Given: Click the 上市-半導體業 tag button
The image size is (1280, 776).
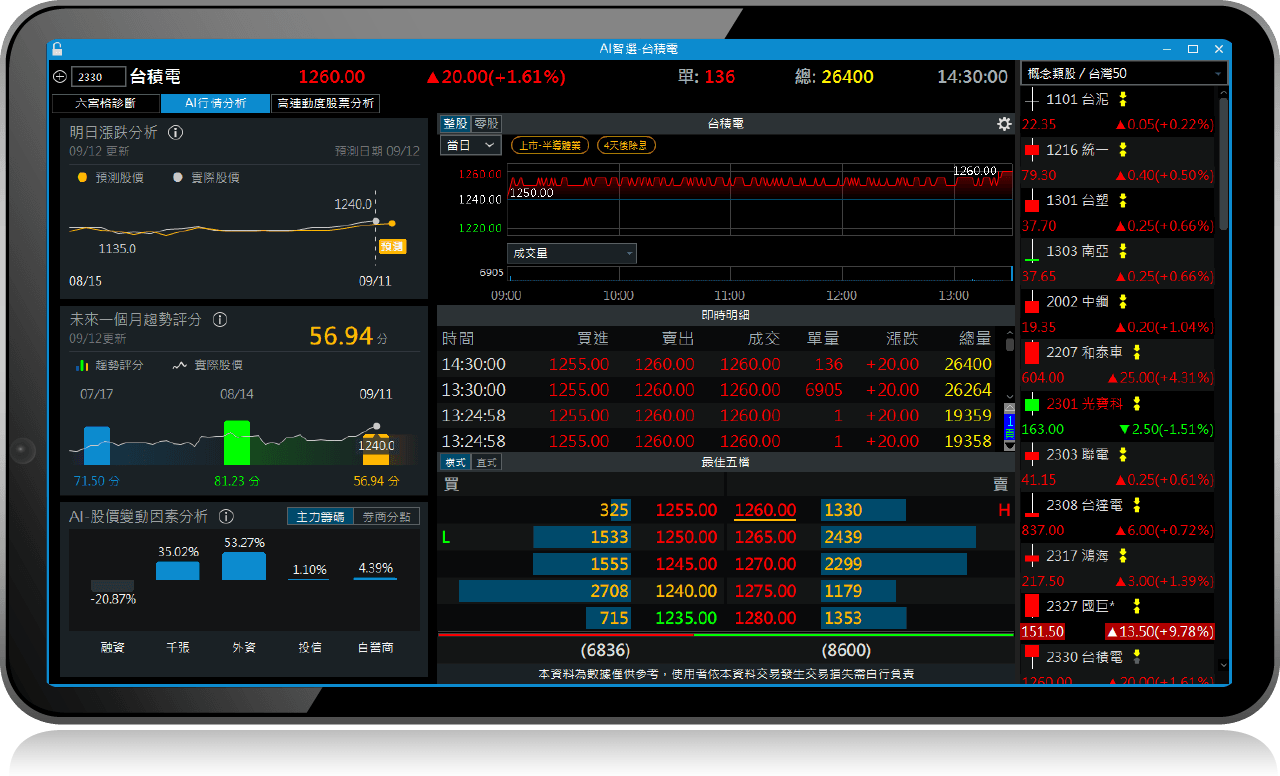Looking at the screenshot, I should point(550,145).
